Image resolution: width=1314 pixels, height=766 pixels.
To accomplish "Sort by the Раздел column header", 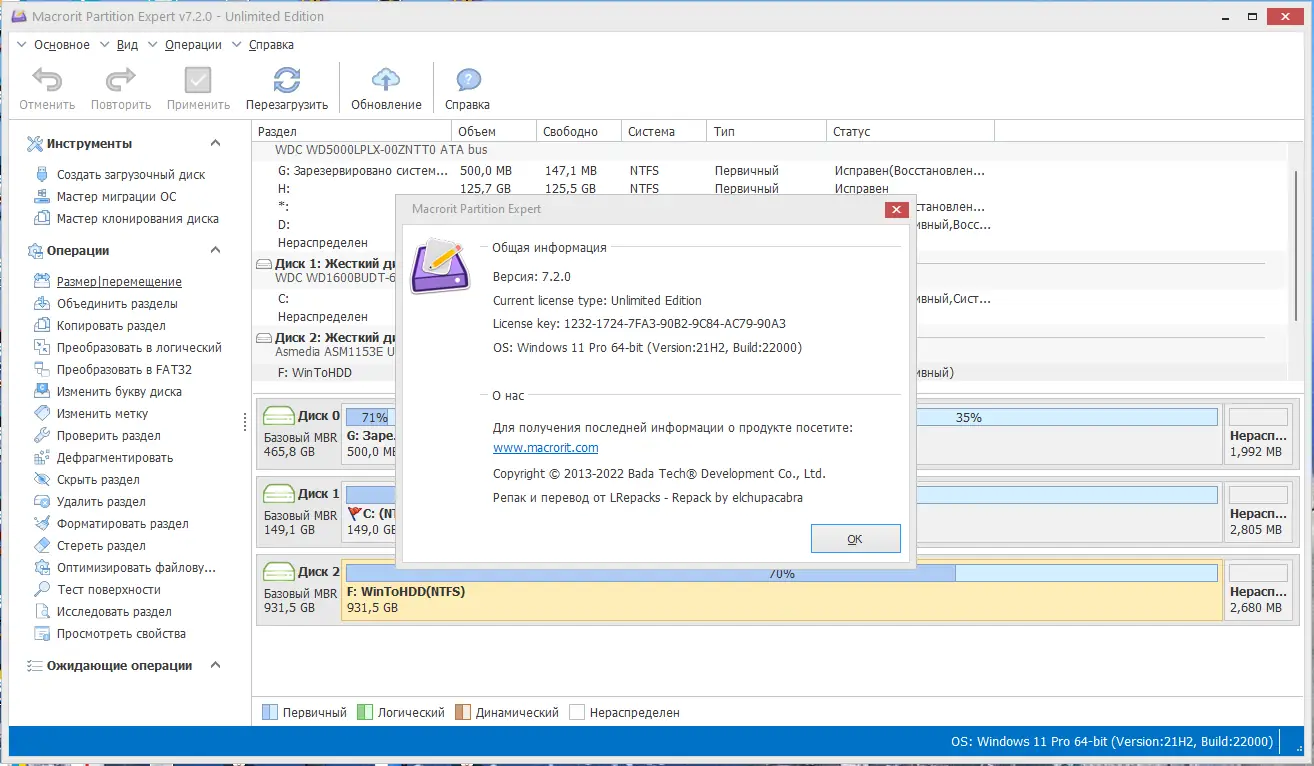I will point(352,131).
